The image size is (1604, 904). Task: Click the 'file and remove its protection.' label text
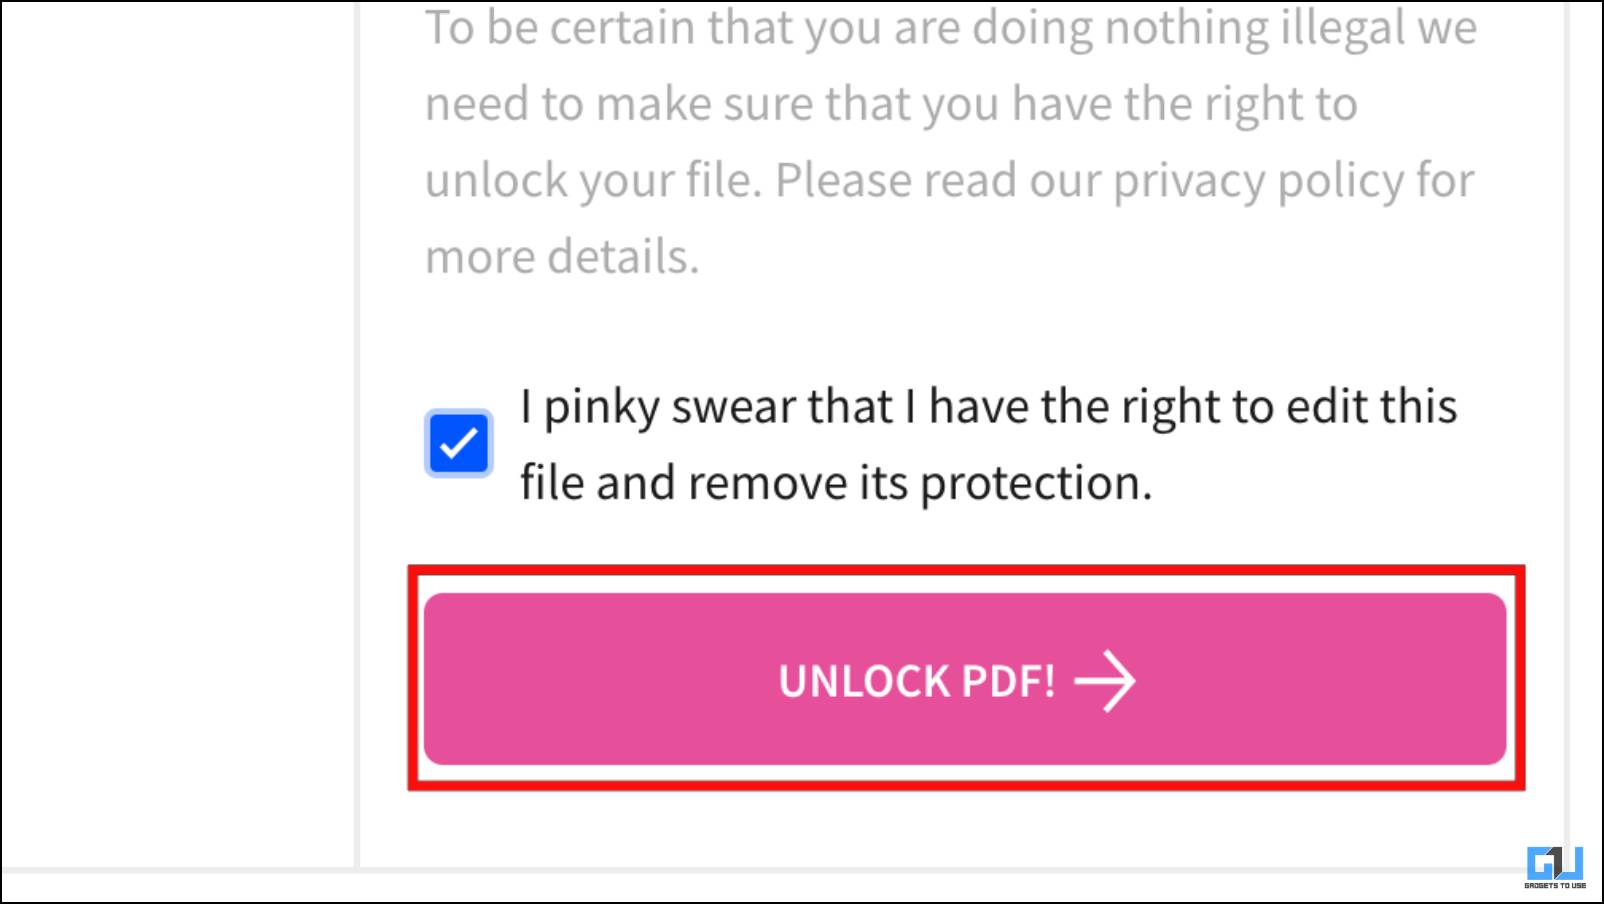click(x=836, y=483)
